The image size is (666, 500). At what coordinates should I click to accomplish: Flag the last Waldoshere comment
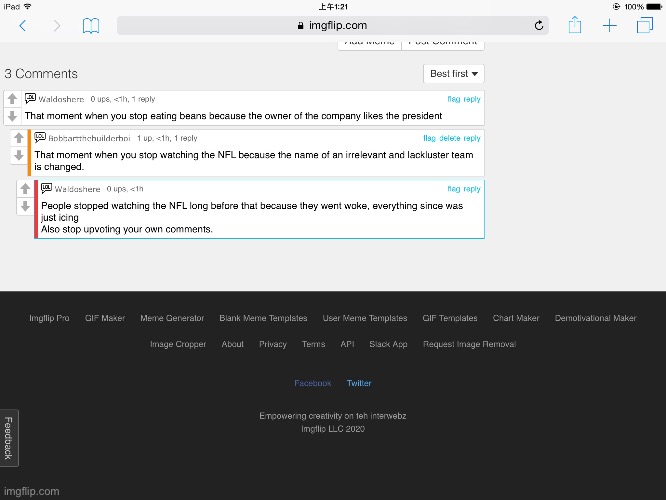454,188
